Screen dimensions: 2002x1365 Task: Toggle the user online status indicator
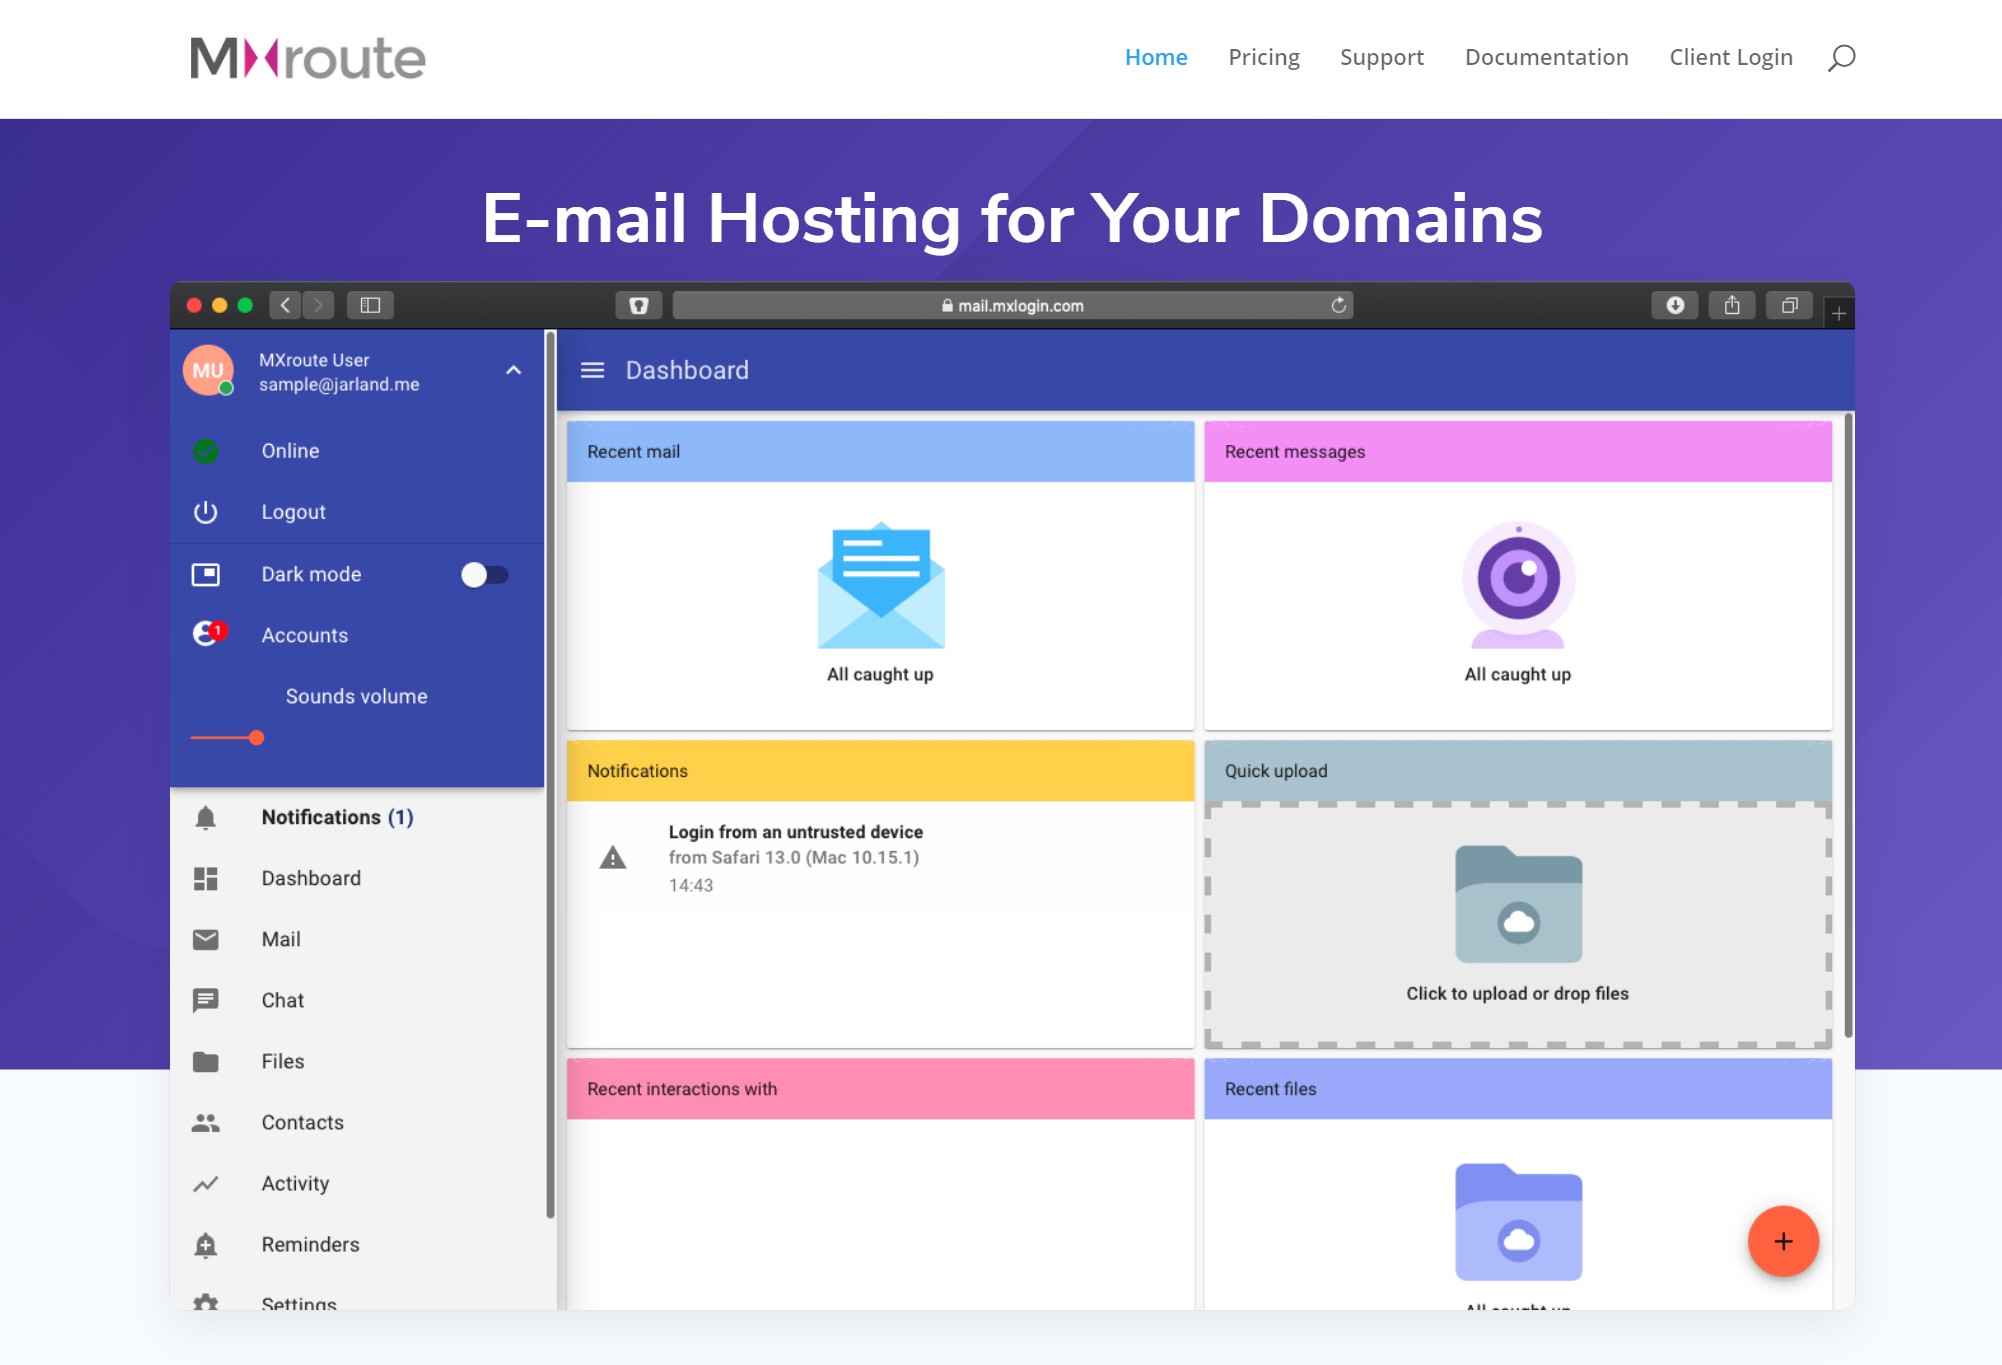(x=207, y=450)
